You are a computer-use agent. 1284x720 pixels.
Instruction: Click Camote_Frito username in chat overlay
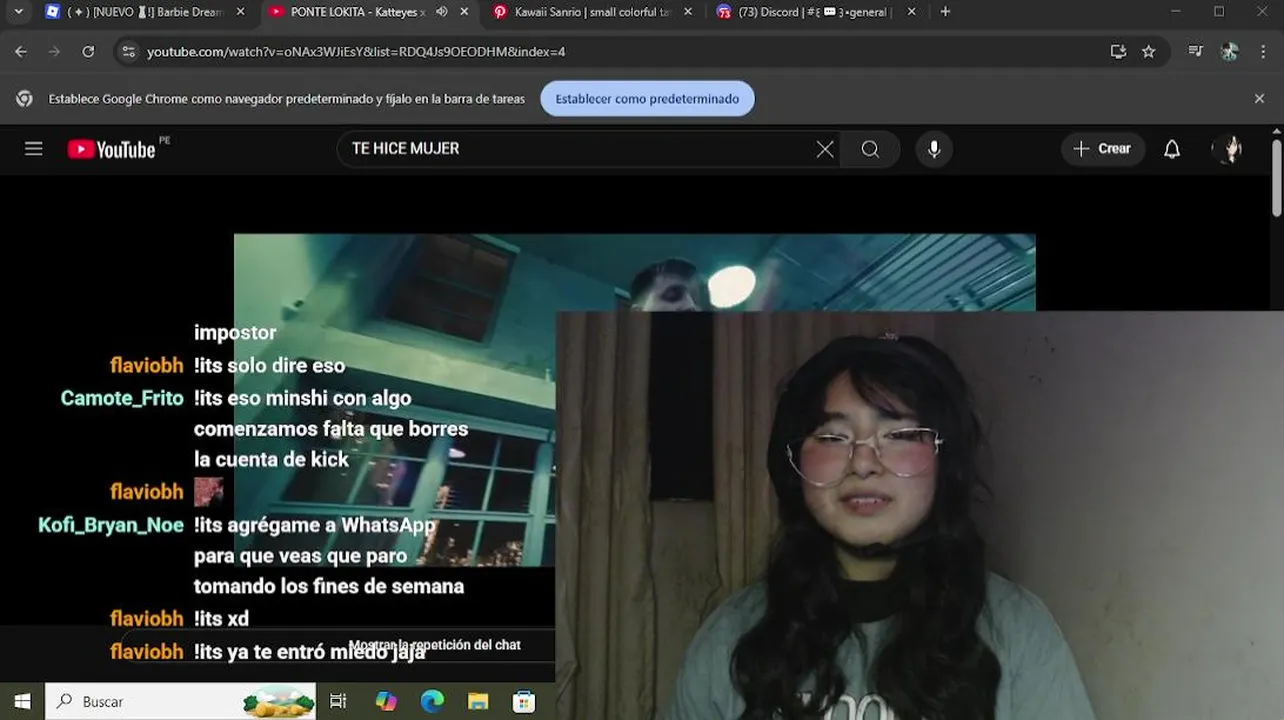pos(122,398)
